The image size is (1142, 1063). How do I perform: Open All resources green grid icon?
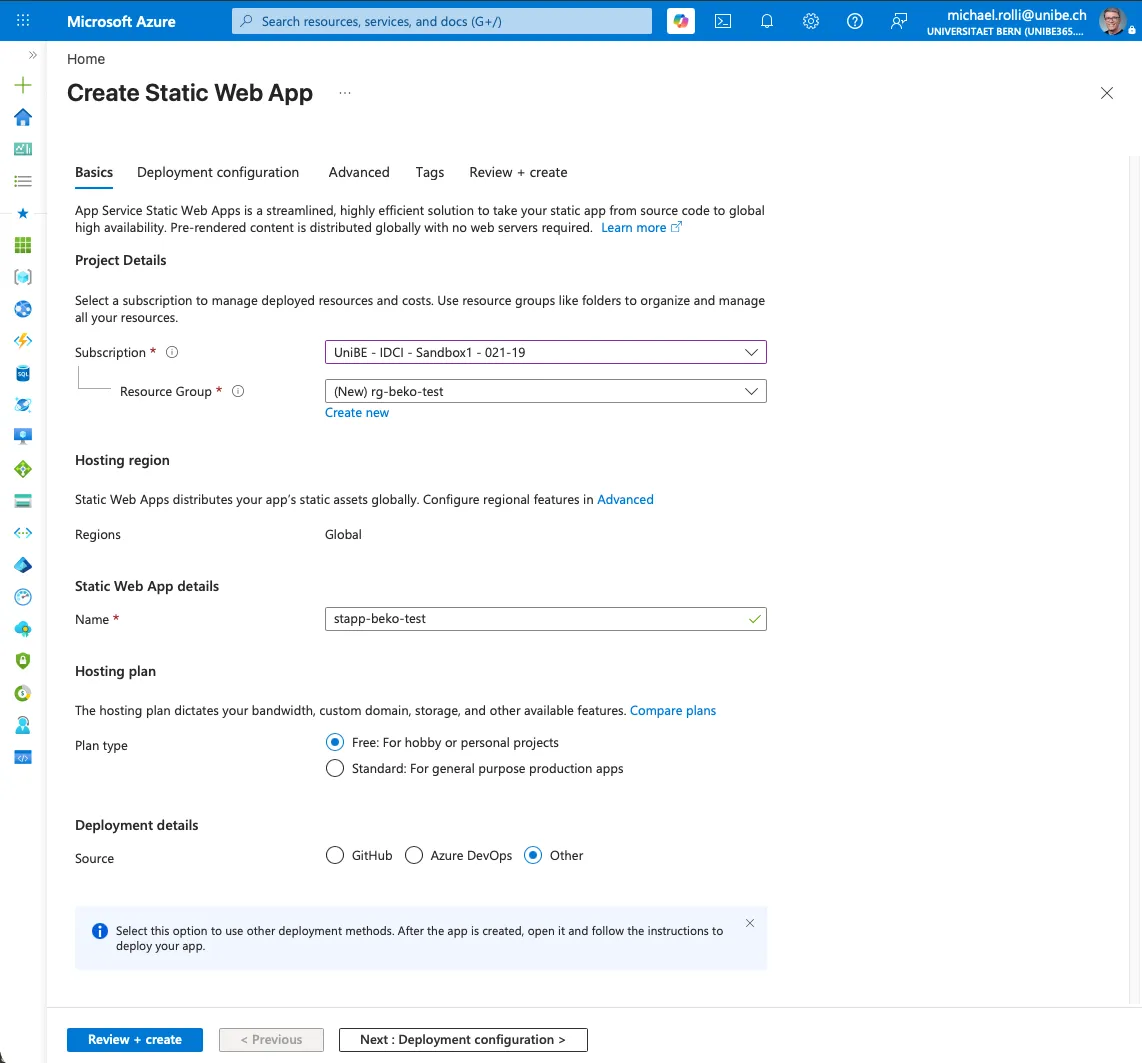(23, 245)
